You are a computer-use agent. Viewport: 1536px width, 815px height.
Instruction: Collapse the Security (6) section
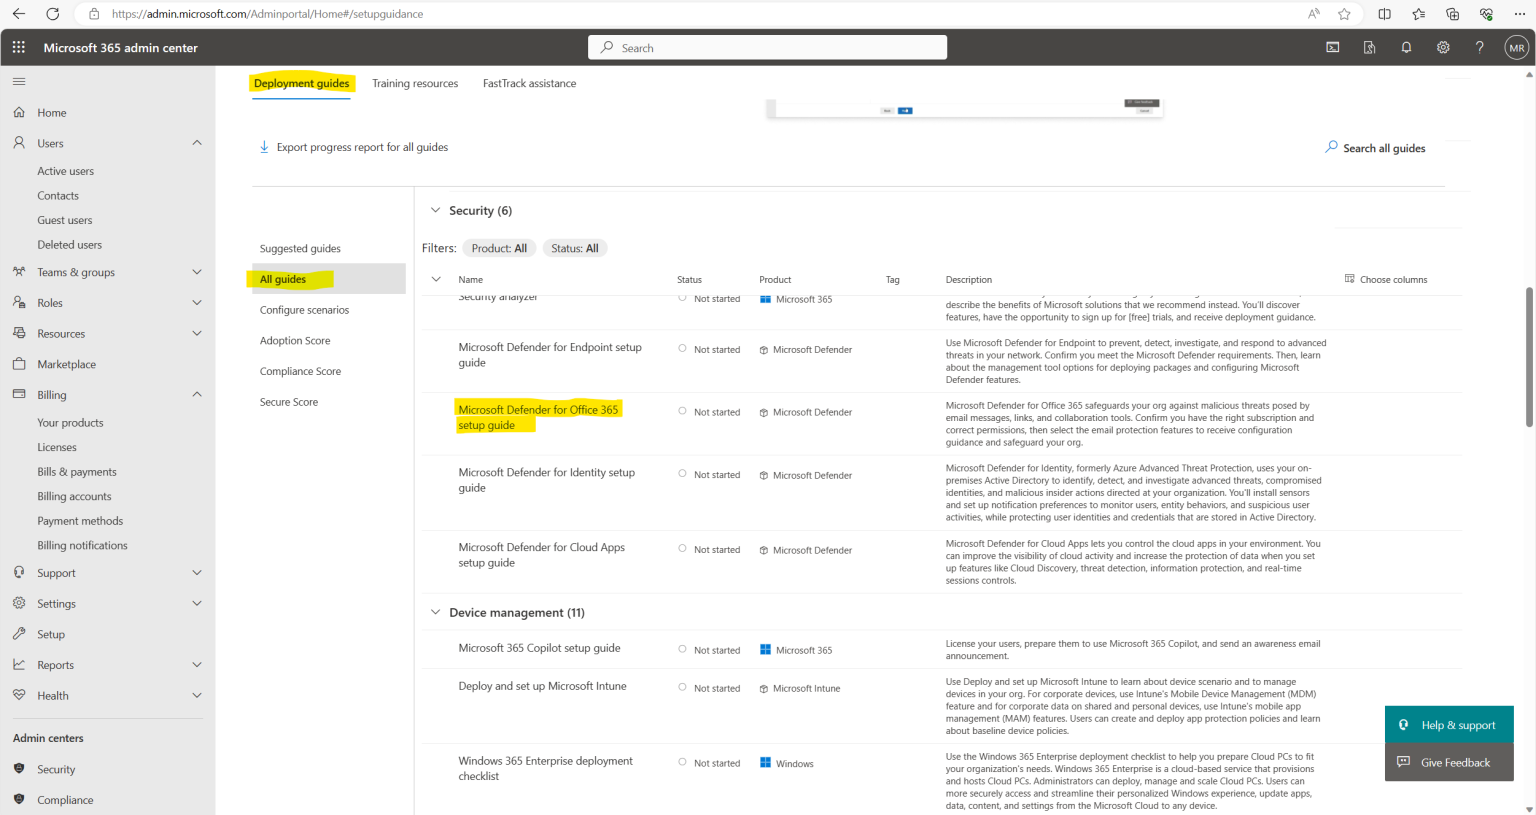436,210
